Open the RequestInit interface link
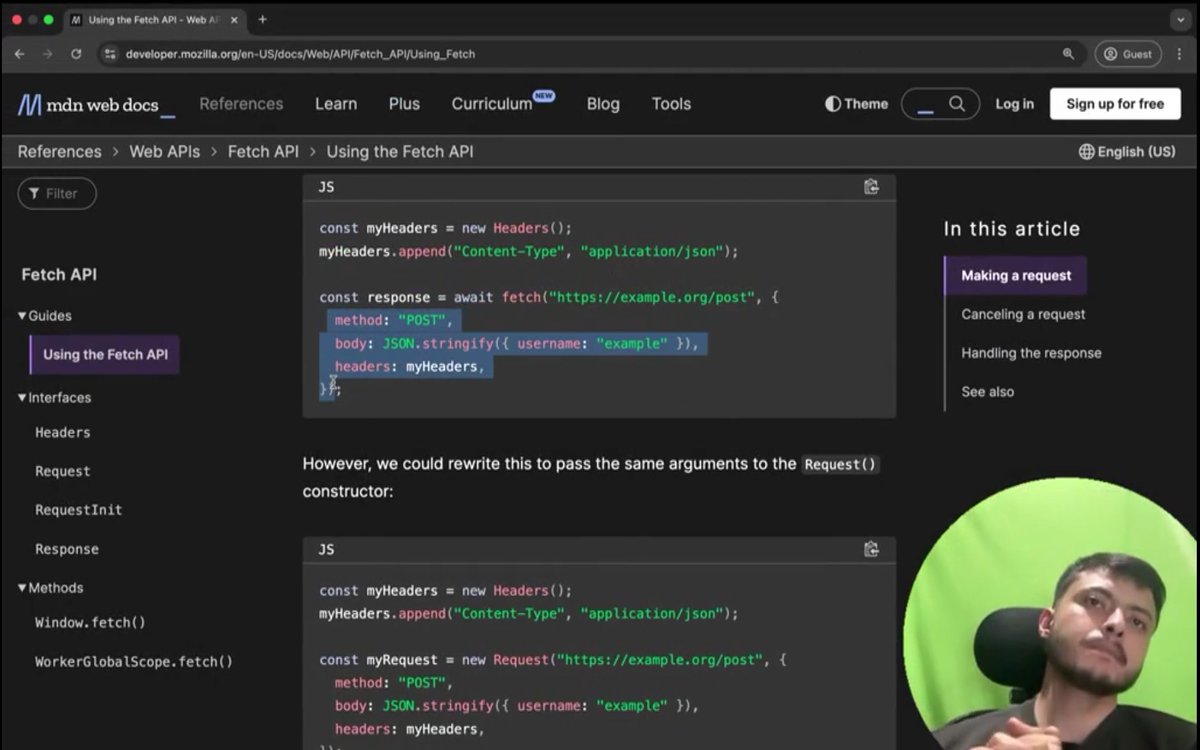 click(78, 510)
